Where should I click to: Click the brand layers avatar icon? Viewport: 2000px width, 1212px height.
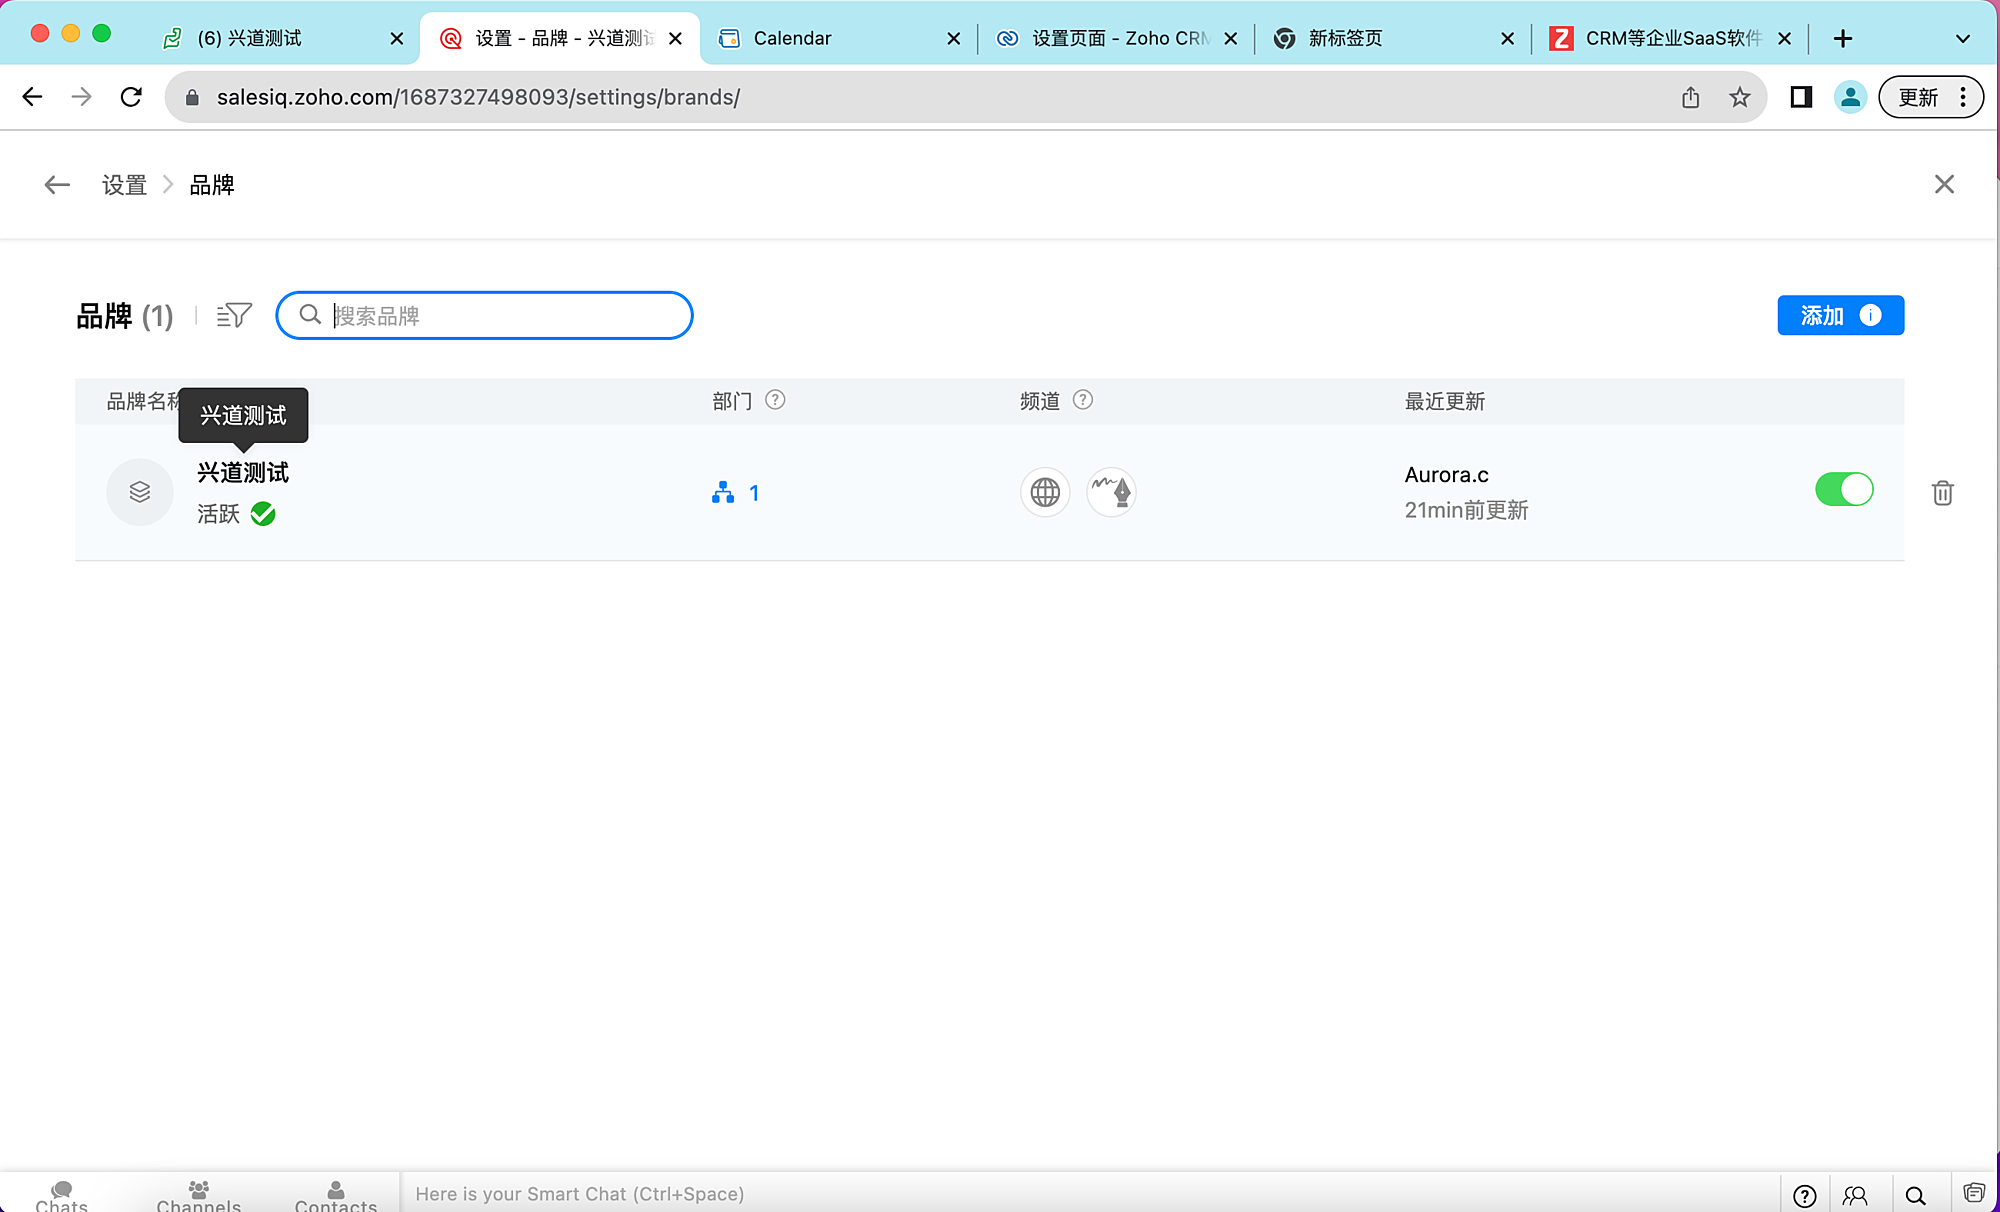pos(140,492)
